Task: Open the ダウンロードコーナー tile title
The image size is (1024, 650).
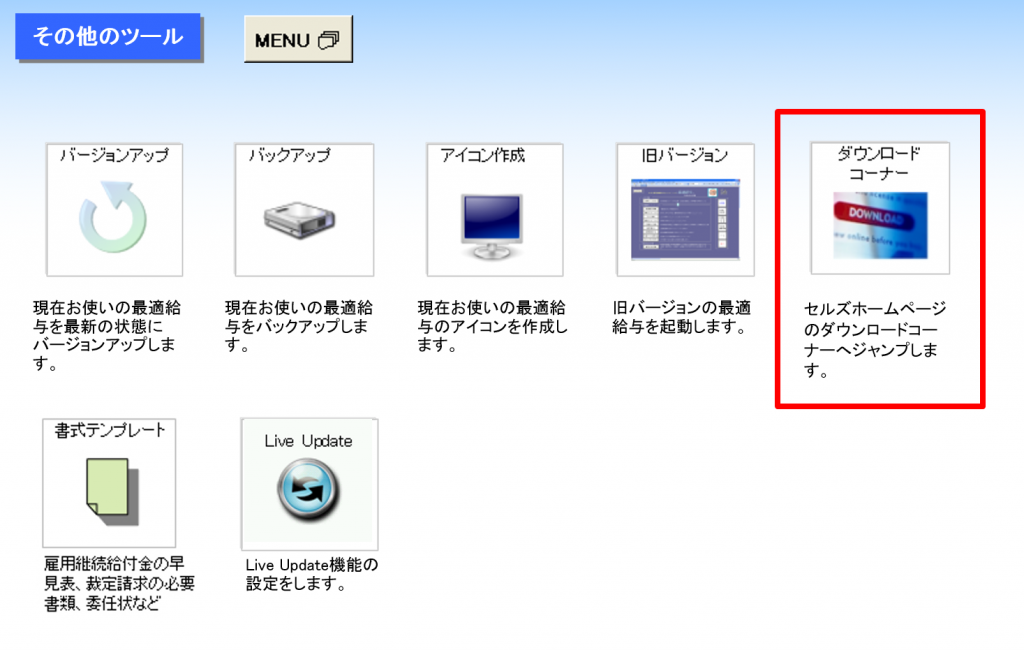Action: click(x=879, y=164)
